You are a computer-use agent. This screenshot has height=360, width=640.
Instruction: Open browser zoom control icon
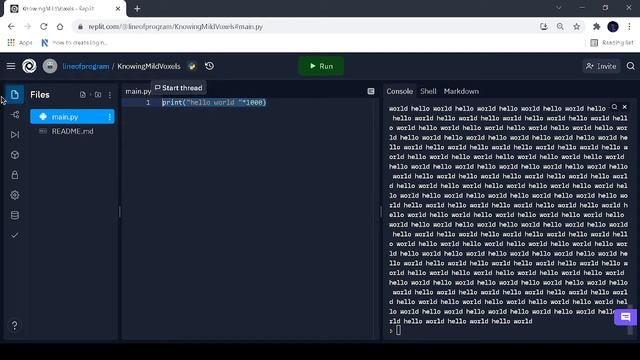560,27
